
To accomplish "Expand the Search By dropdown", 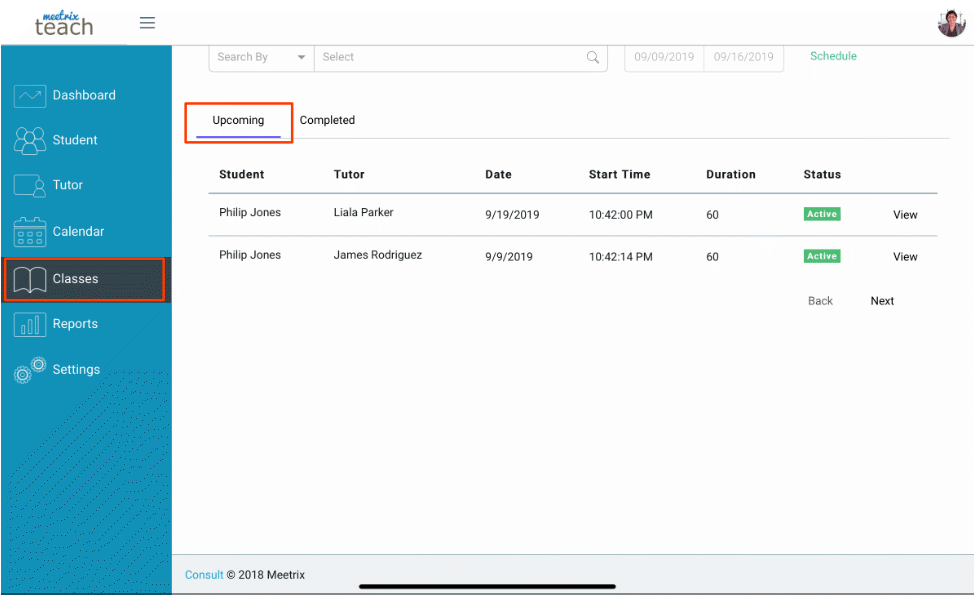I will 260,57.
